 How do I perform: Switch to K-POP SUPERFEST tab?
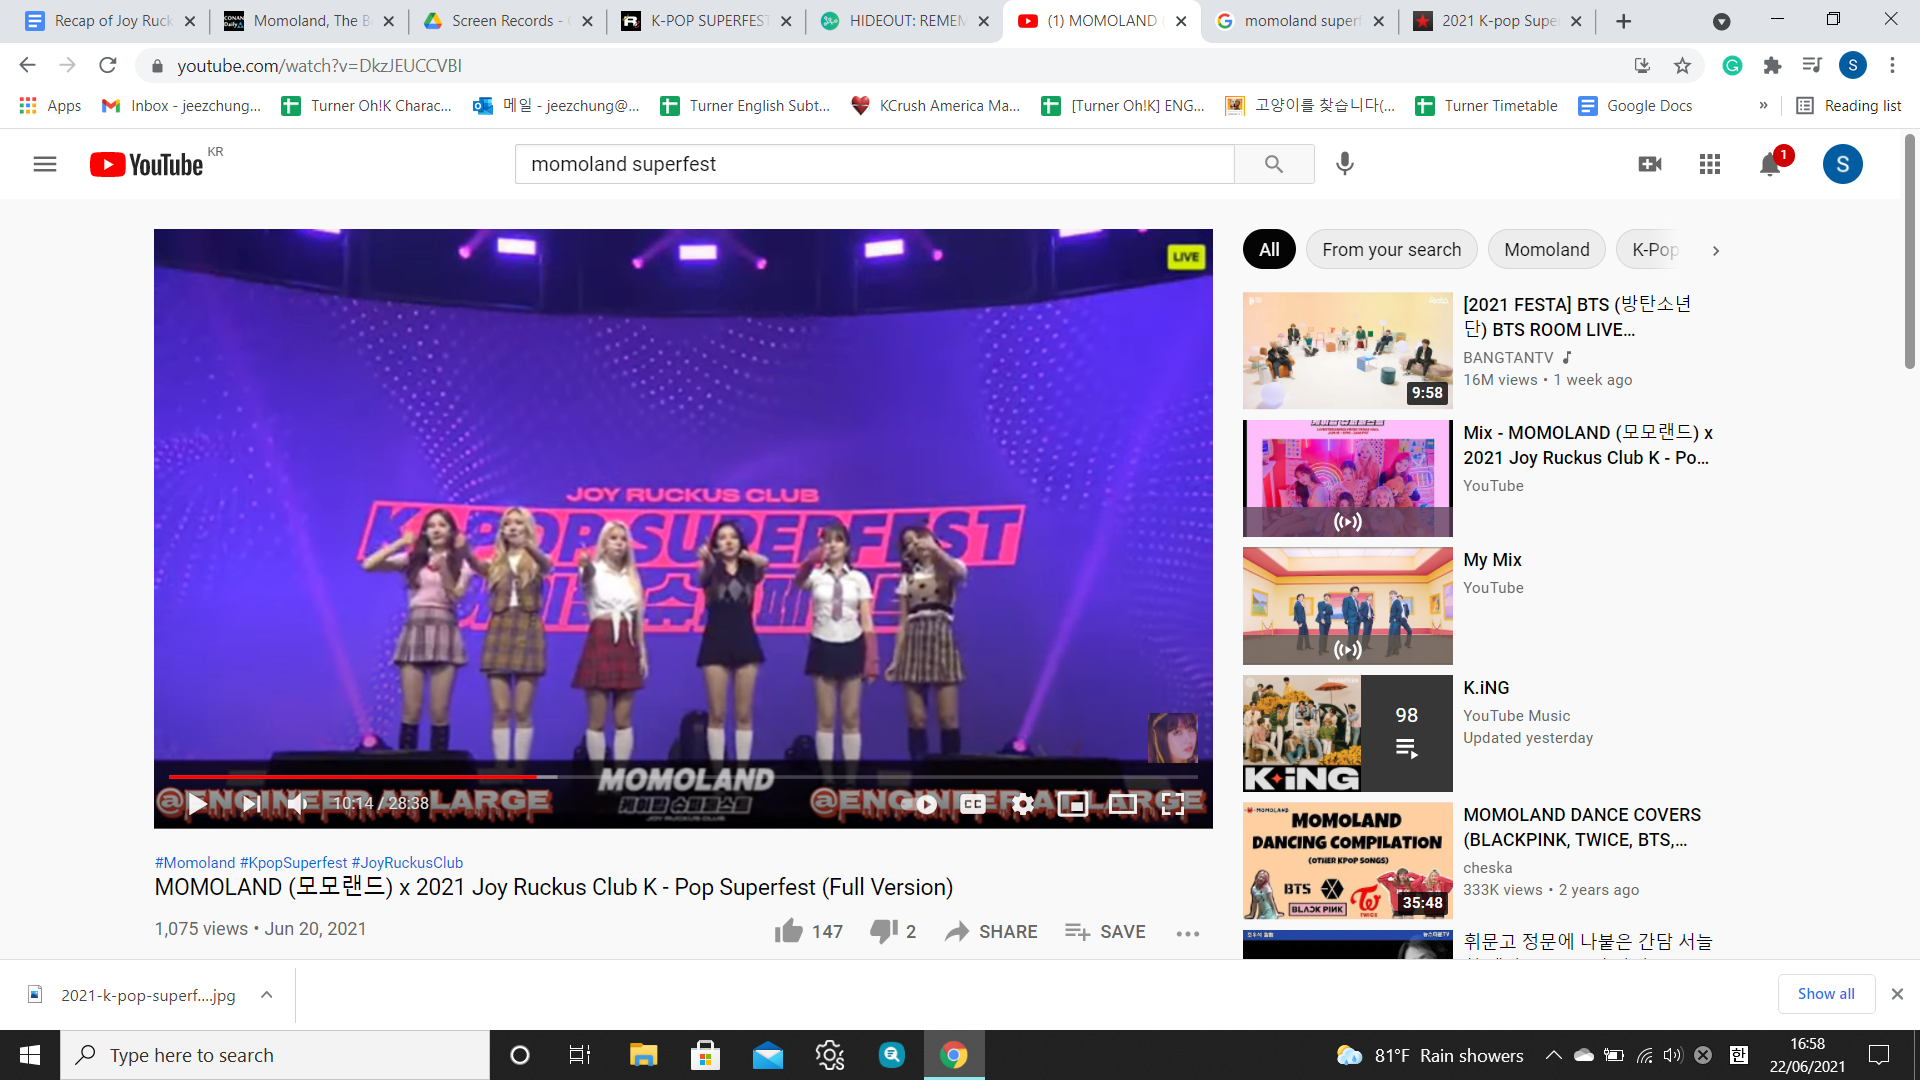tap(705, 21)
